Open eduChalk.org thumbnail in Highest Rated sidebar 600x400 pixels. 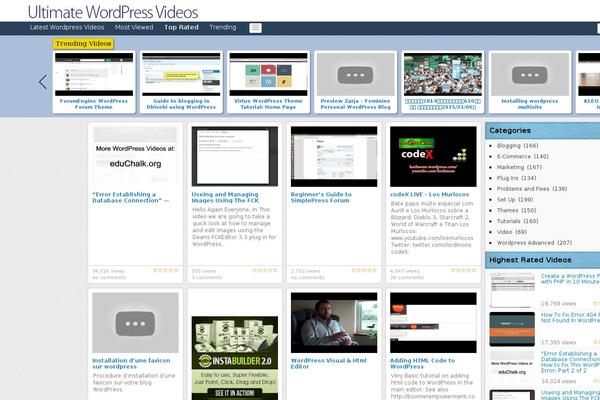(512, 368)
